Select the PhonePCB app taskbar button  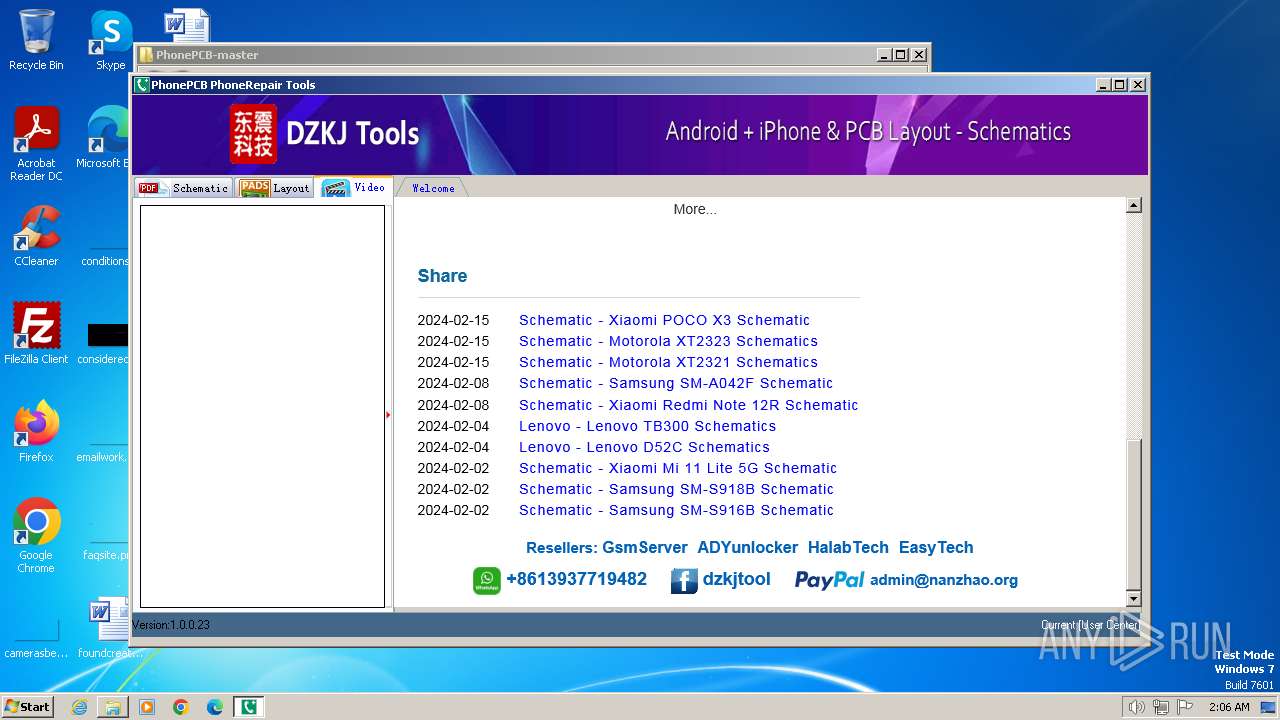[x=249, y=707]
